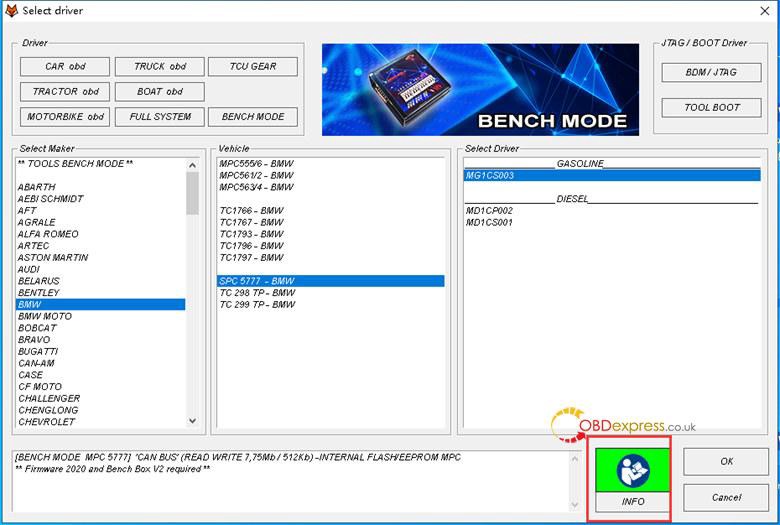Select TC1796 - BMW vehicle
The height and width of the screenshot is (525, 780).
(331, 246)
